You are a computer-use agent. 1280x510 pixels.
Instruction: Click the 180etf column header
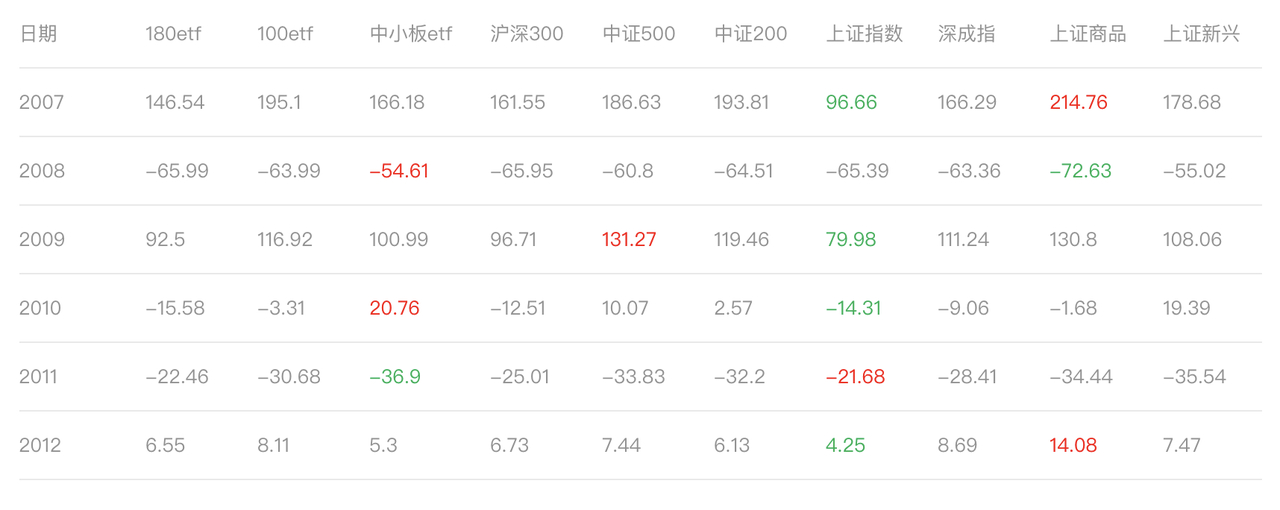pos(174,34)
